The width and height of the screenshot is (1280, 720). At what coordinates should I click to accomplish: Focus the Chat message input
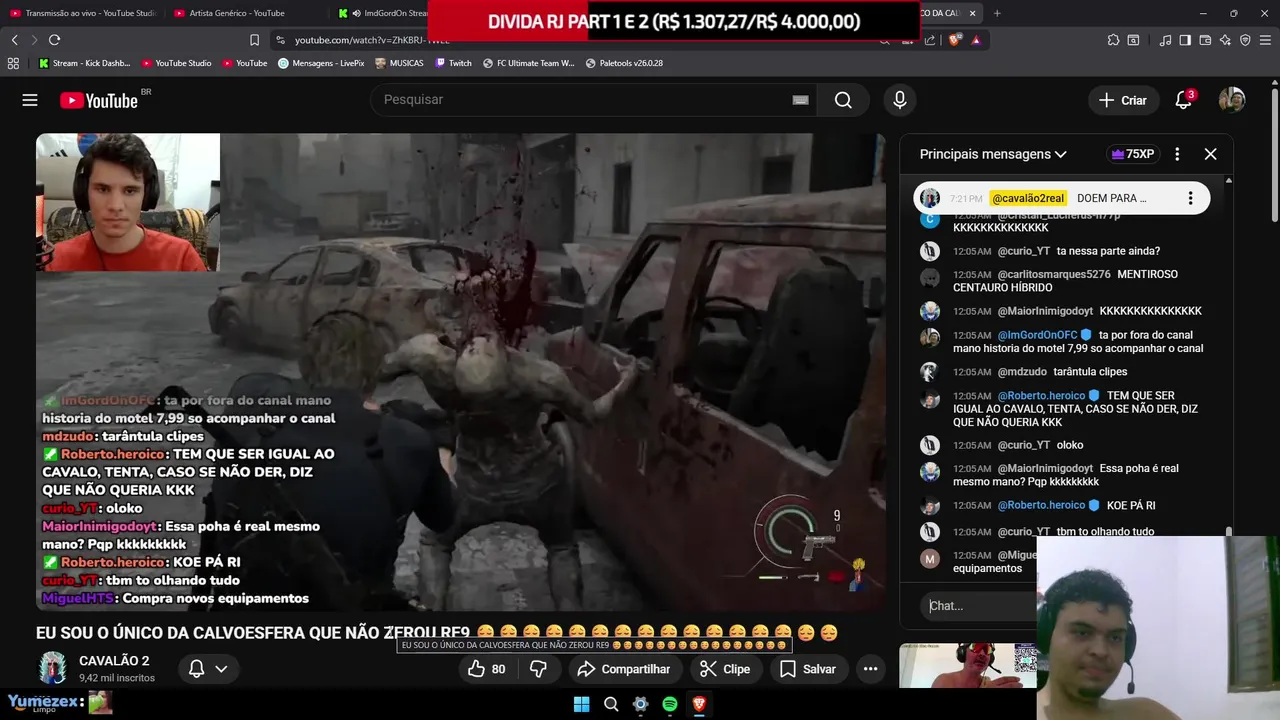pos(978,605)
